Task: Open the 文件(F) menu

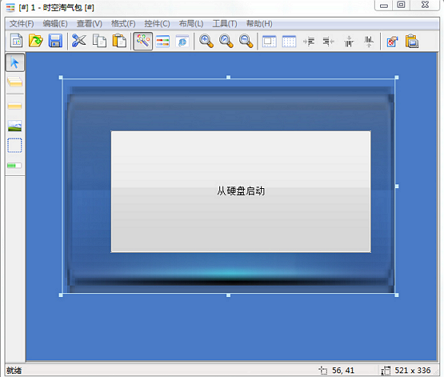Action: pyautogui.click(x=22, y=24)
